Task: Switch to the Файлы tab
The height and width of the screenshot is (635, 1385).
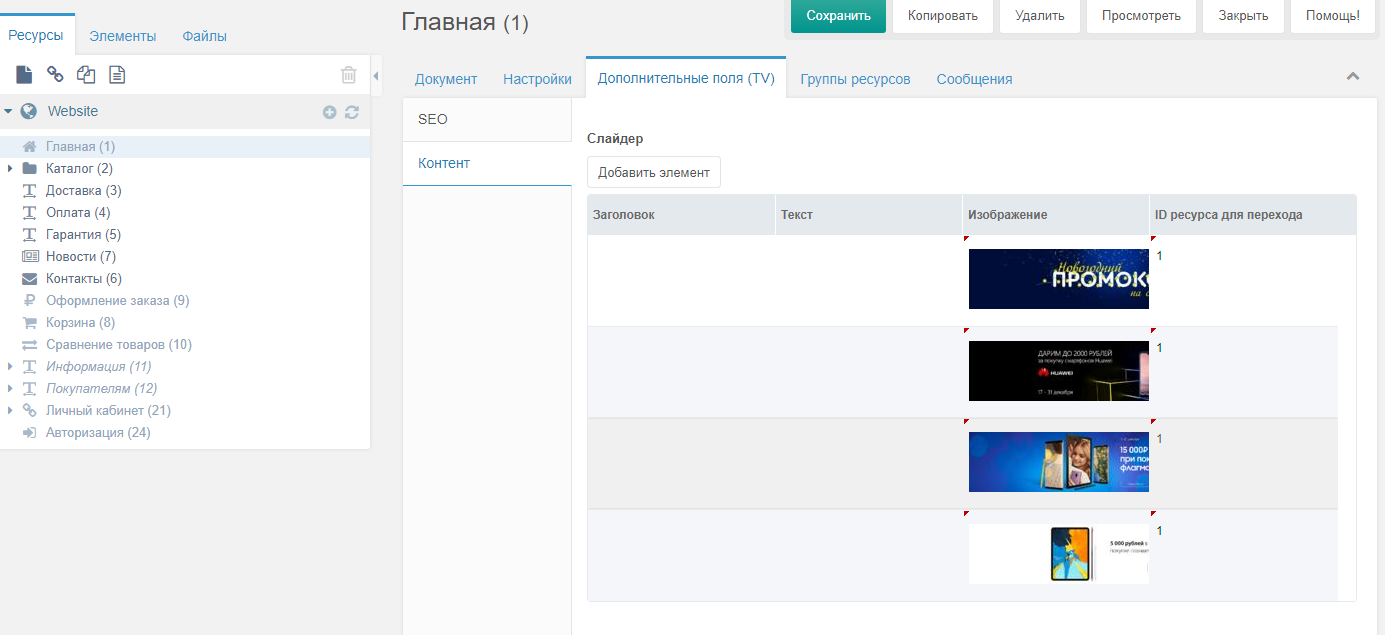Action: 205,36
